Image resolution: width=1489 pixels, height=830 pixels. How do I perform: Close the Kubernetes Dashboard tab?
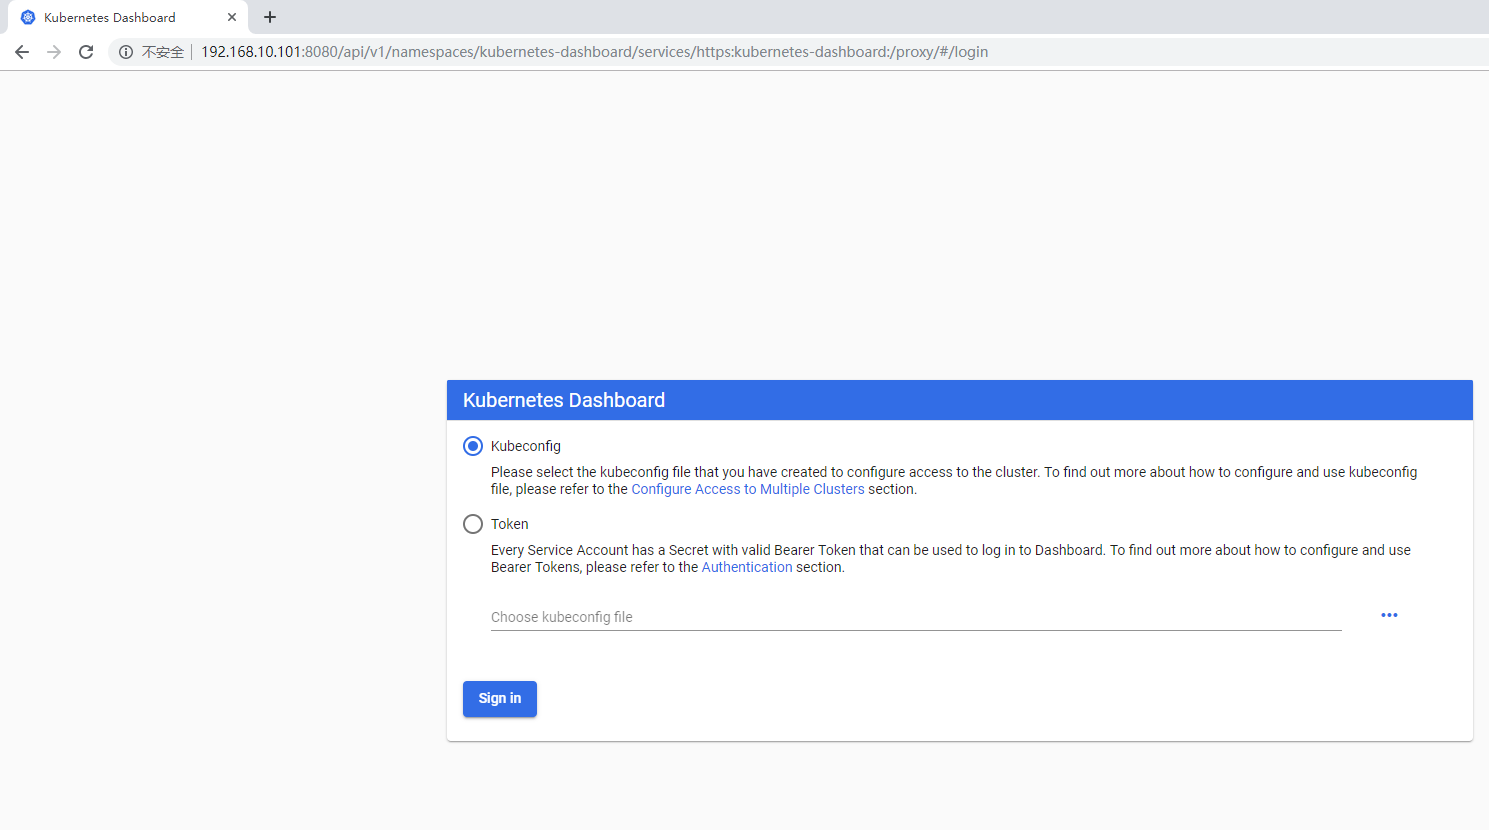coord(232,17)
